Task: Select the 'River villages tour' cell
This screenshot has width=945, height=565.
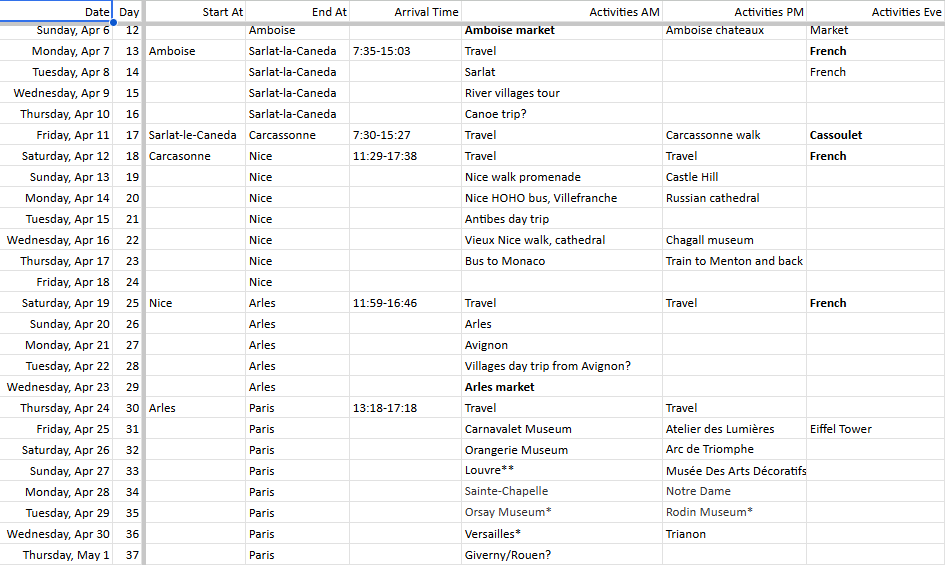Action: [562, 93]
